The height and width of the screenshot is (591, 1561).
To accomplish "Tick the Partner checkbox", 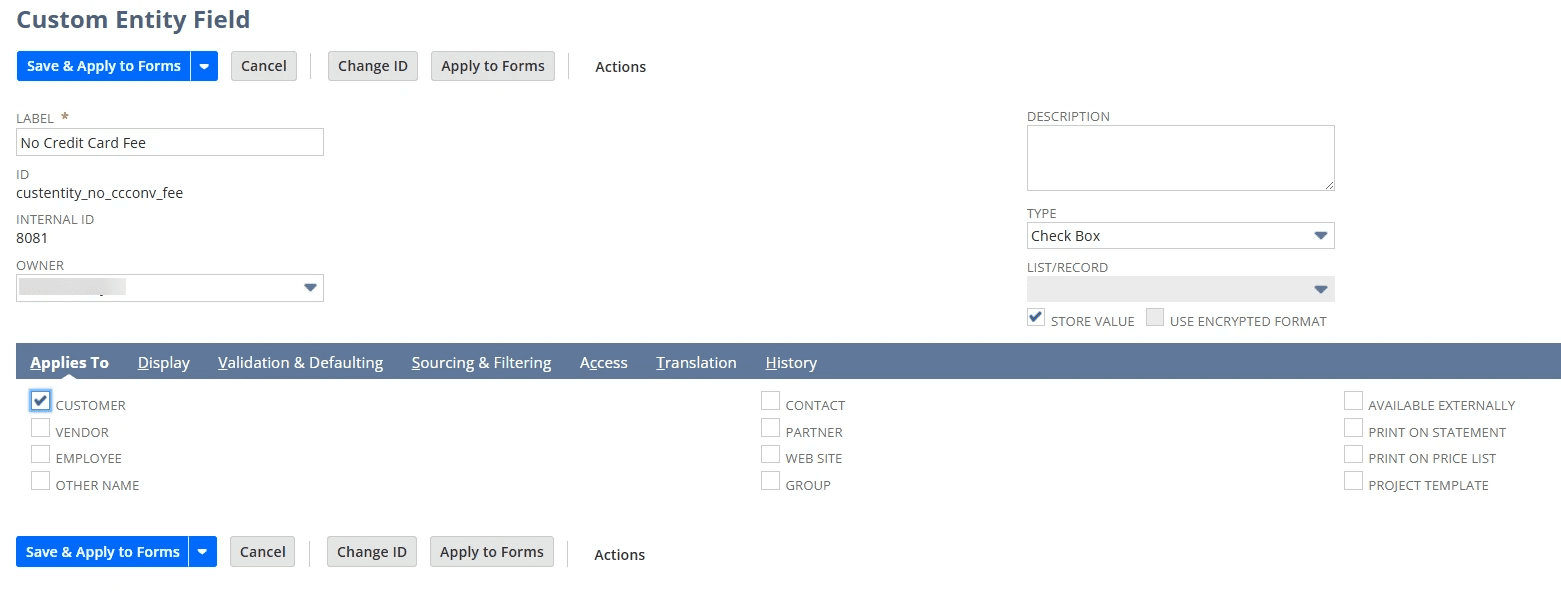I will 770,428.
